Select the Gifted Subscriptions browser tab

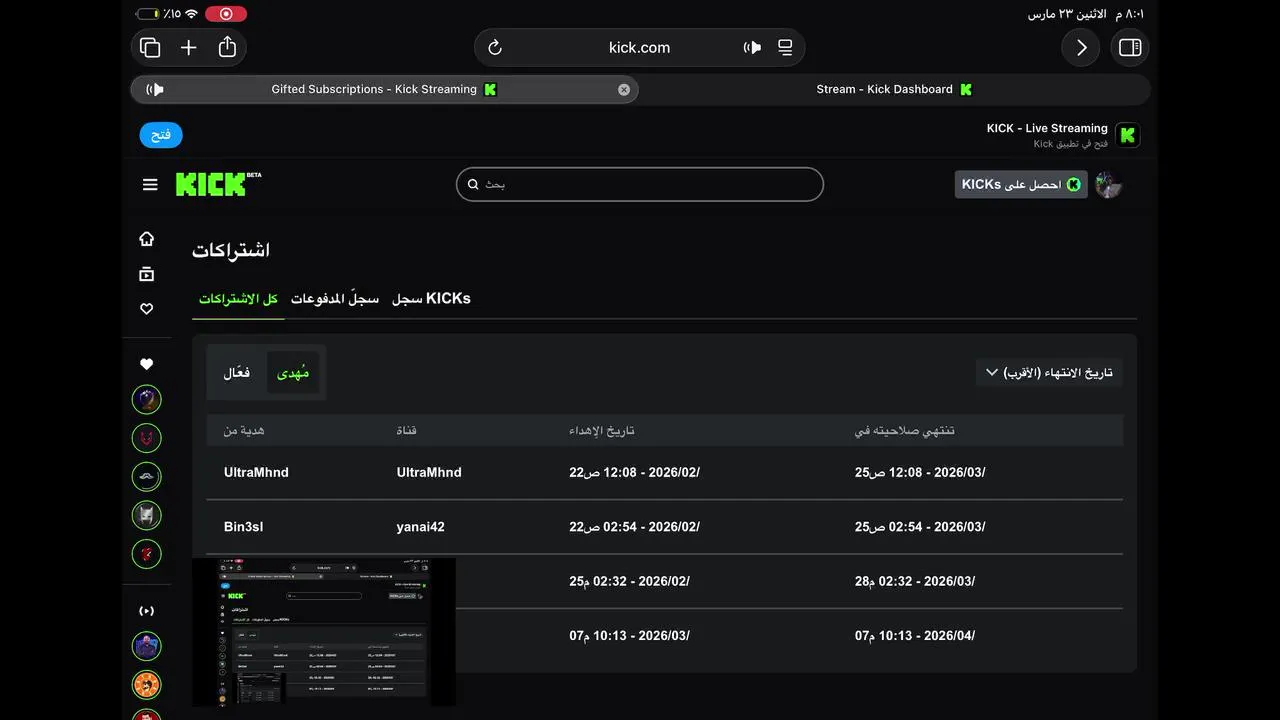(385, 89)
